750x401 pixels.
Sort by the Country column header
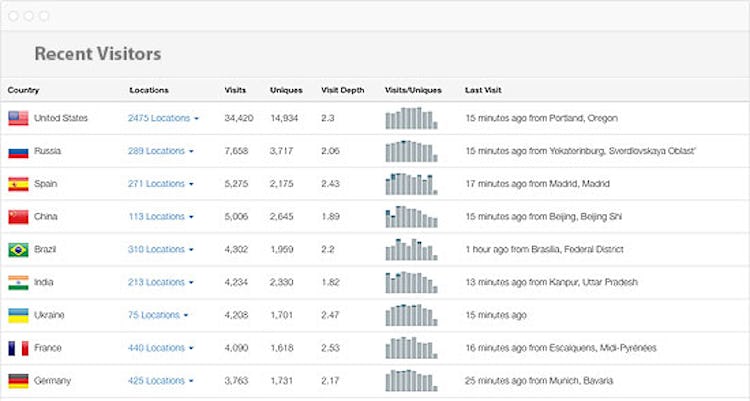pyautogui.click(x=23, y=90)
